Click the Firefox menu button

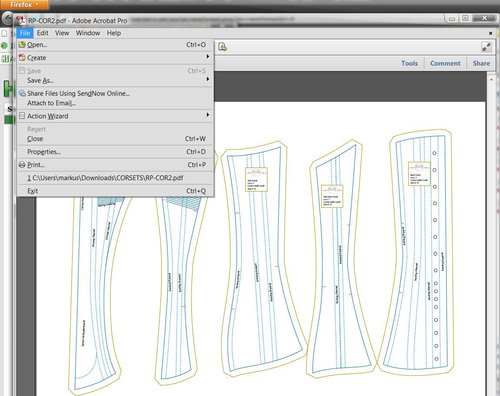click(24, 5)
